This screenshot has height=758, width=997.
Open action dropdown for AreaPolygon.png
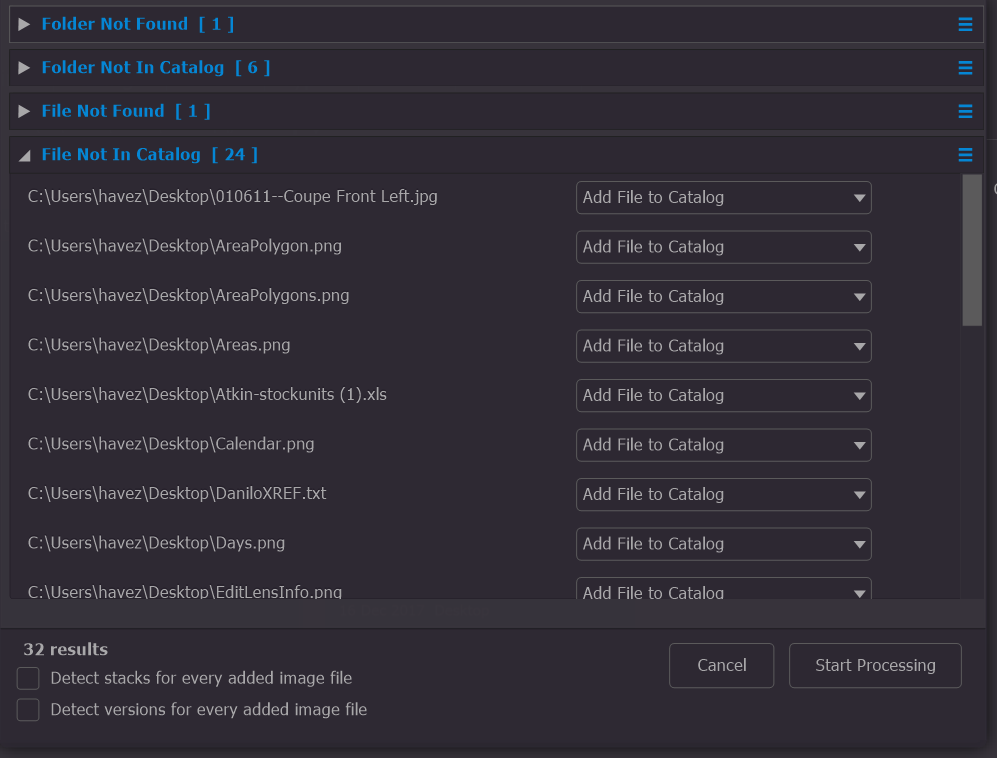[x=724, y=247]
